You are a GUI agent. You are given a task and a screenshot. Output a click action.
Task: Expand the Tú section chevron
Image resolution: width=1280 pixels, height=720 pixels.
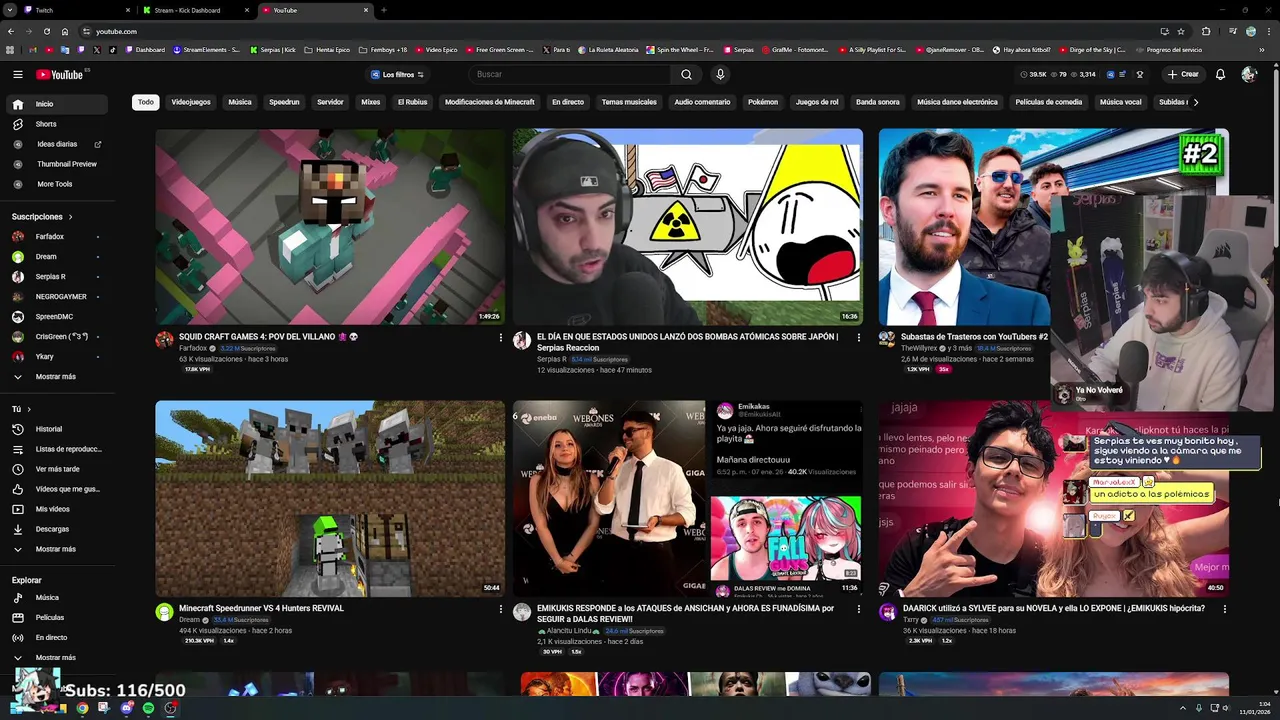(28, 409)
